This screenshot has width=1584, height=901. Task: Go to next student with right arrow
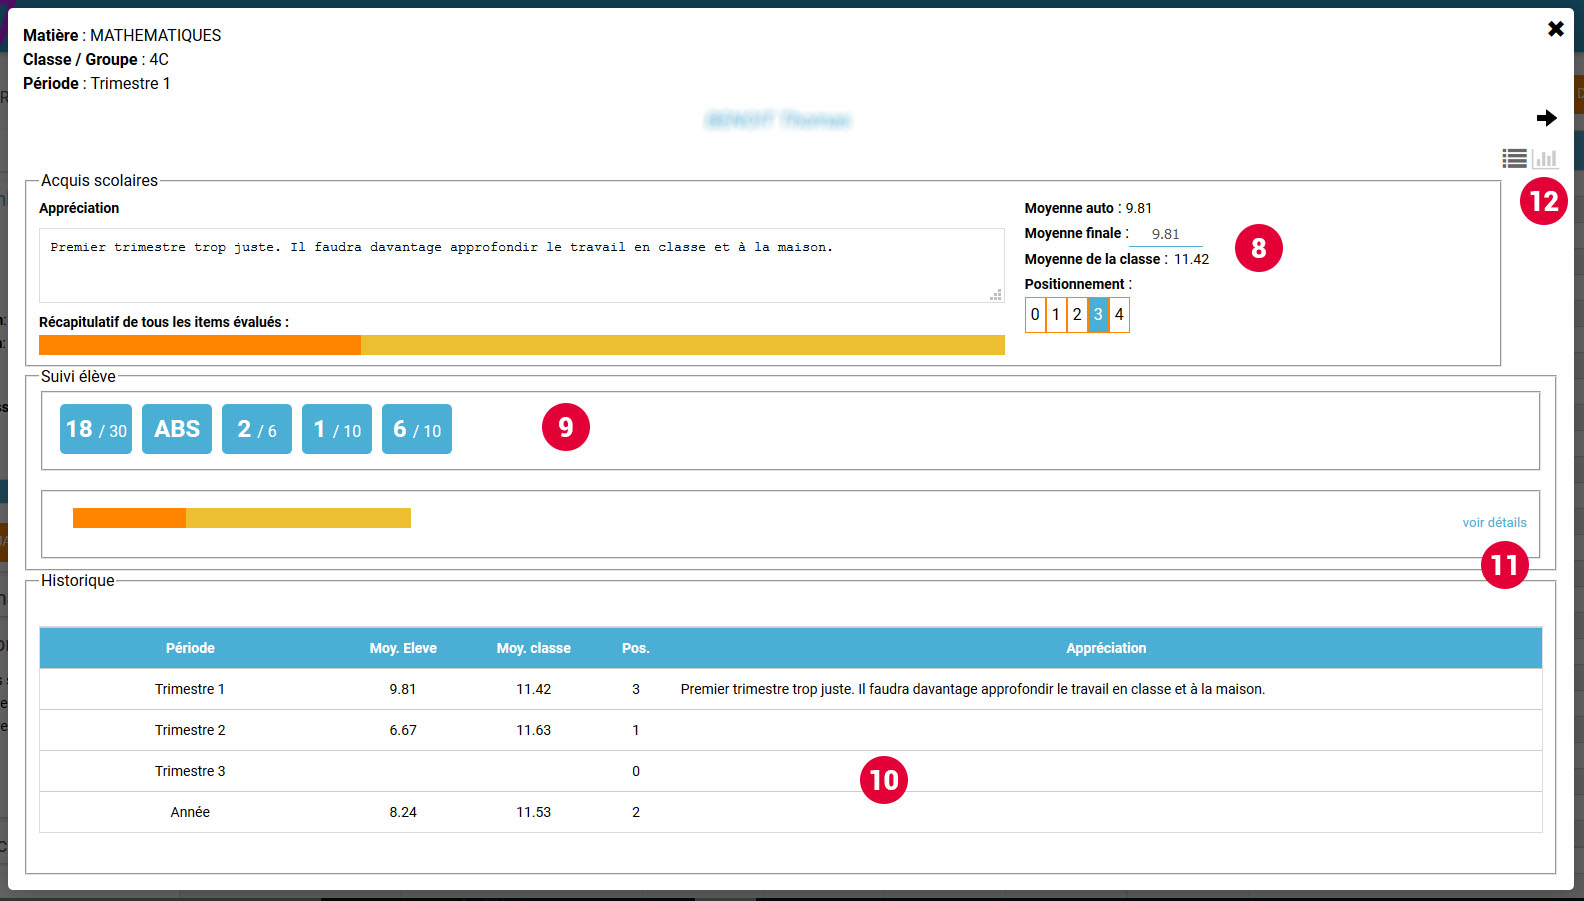click(1546, 118)
